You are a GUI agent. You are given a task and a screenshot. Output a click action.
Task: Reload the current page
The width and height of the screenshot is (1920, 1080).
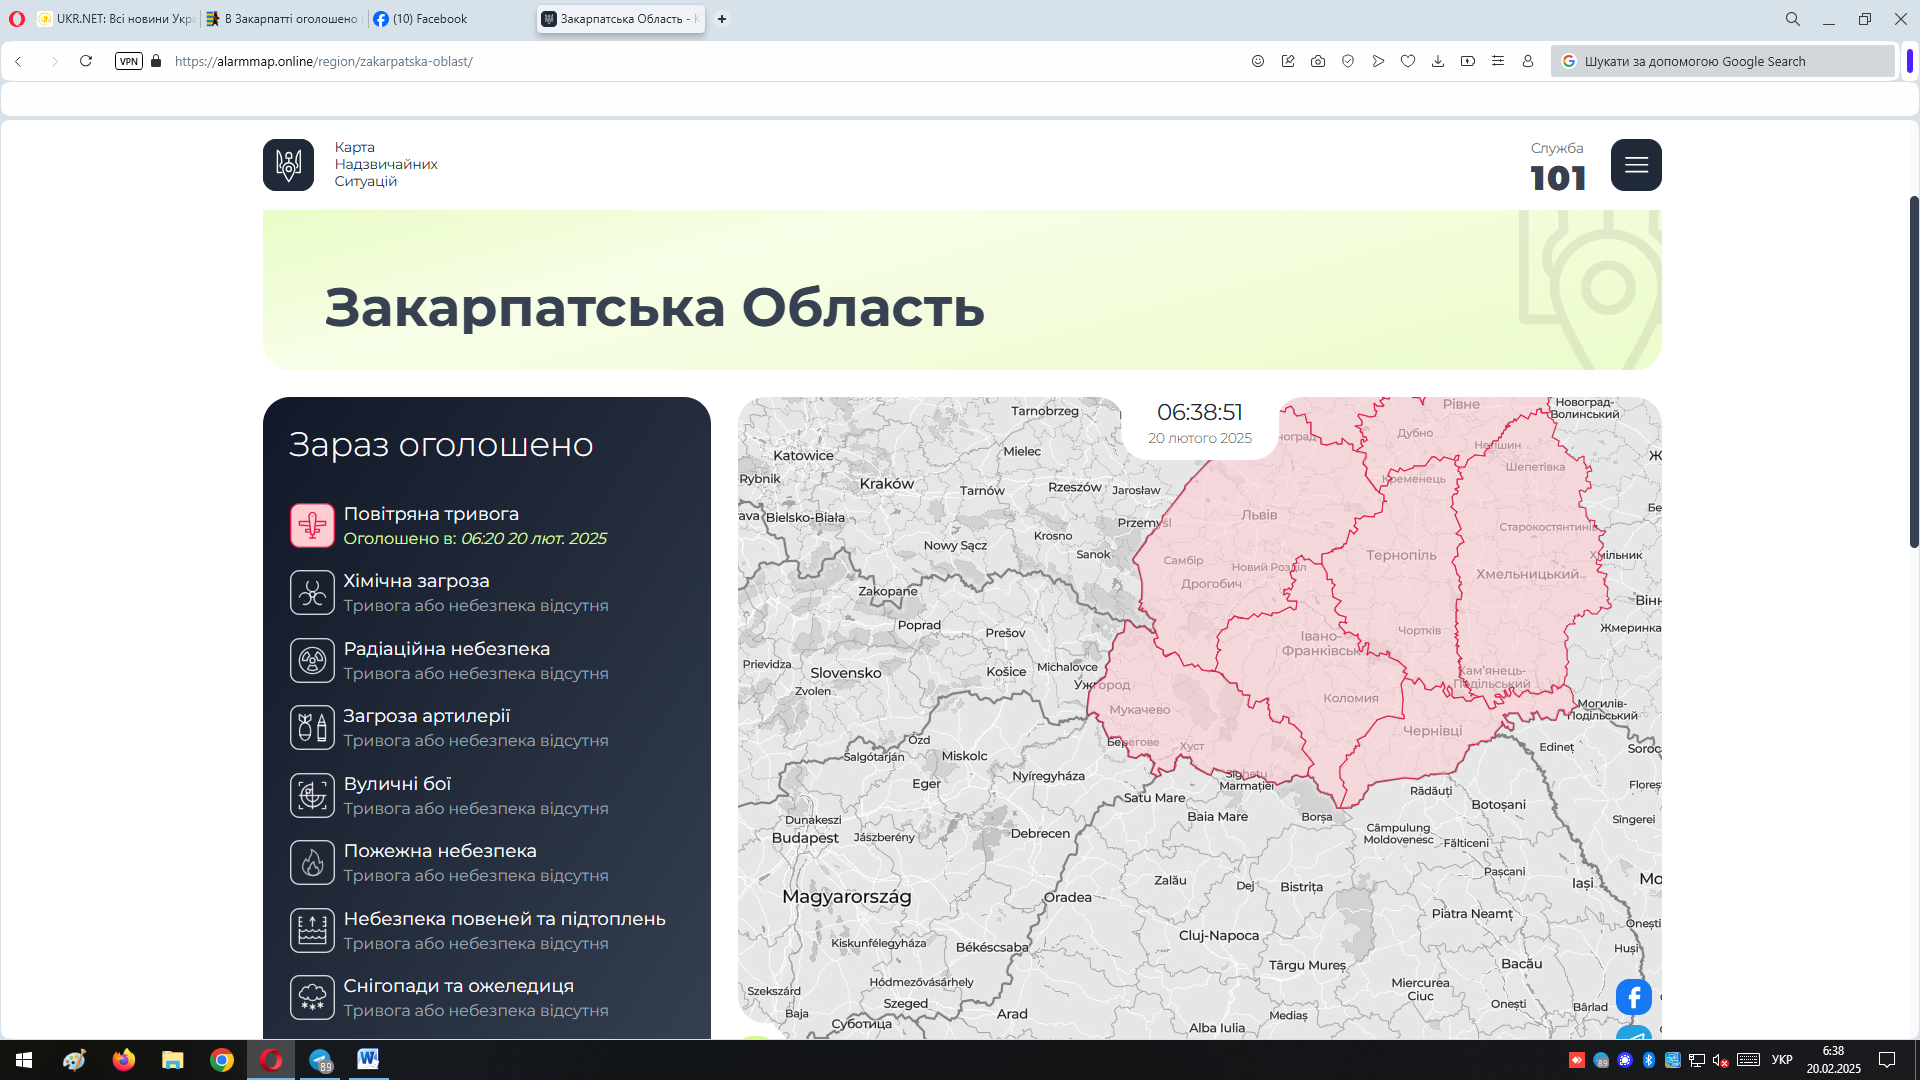pyautogui.click(x=86, y=61)
